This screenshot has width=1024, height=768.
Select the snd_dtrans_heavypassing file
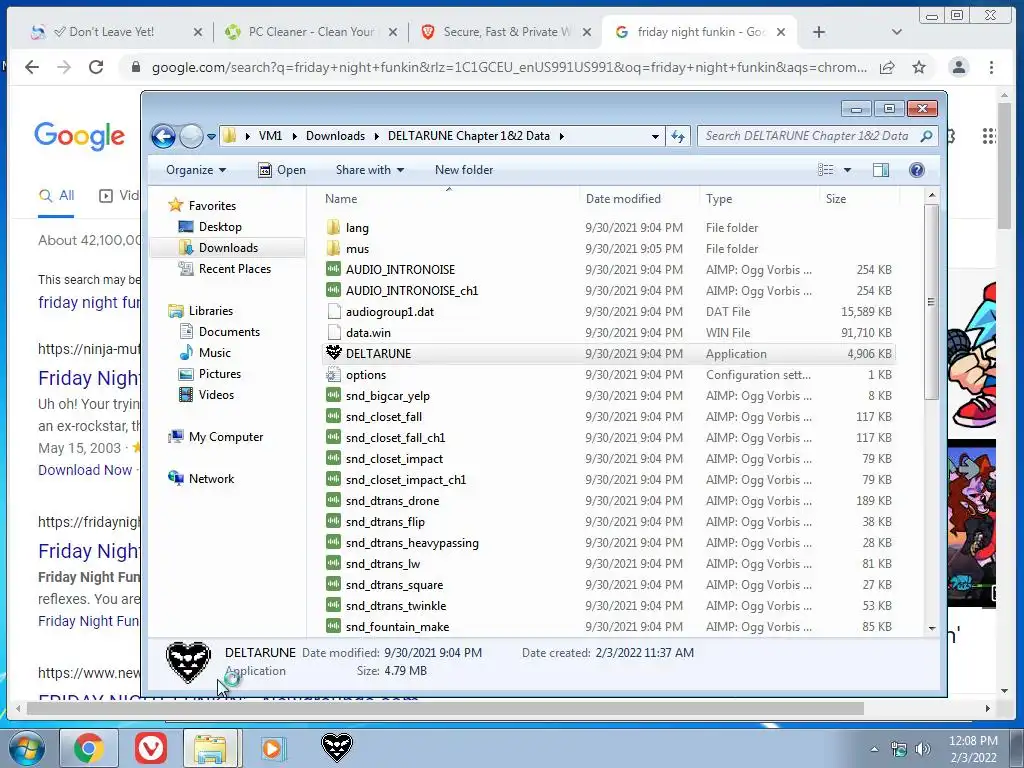click(411, 543)
